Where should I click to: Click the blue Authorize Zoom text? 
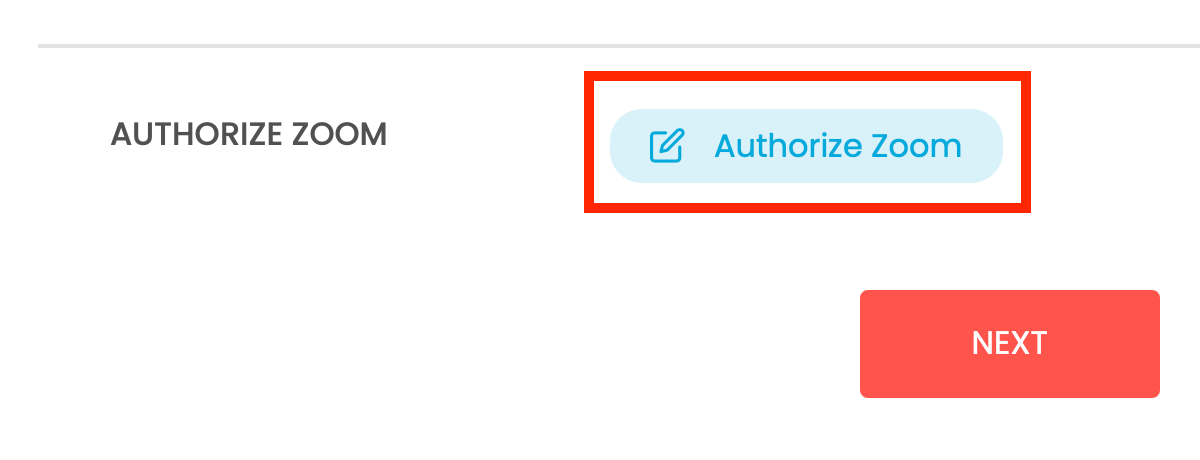pos(838,146)
